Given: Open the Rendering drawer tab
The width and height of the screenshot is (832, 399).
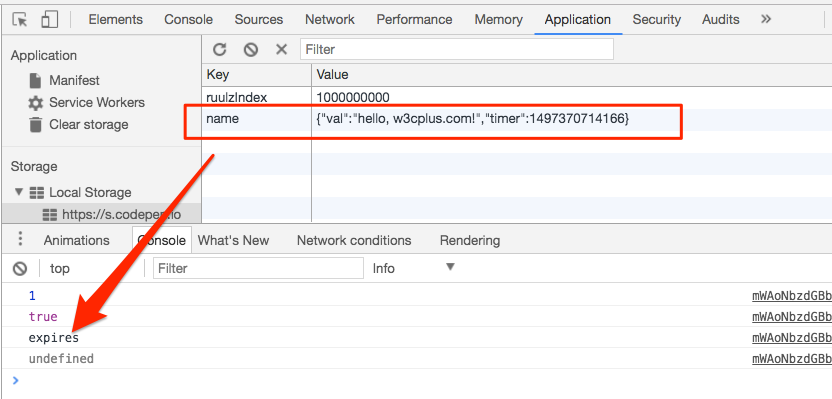Looking at the screenshot, I should pyautogui.click(x=470, y=240).
